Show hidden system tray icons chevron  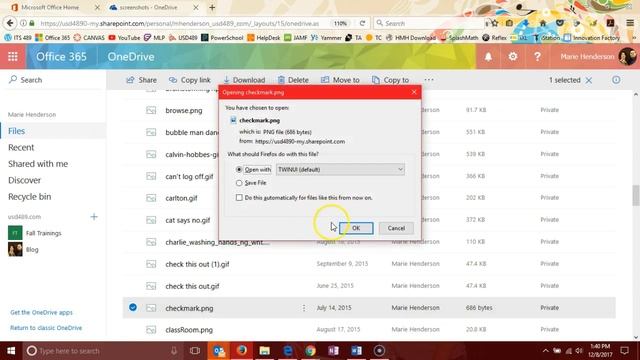(546, 351)
